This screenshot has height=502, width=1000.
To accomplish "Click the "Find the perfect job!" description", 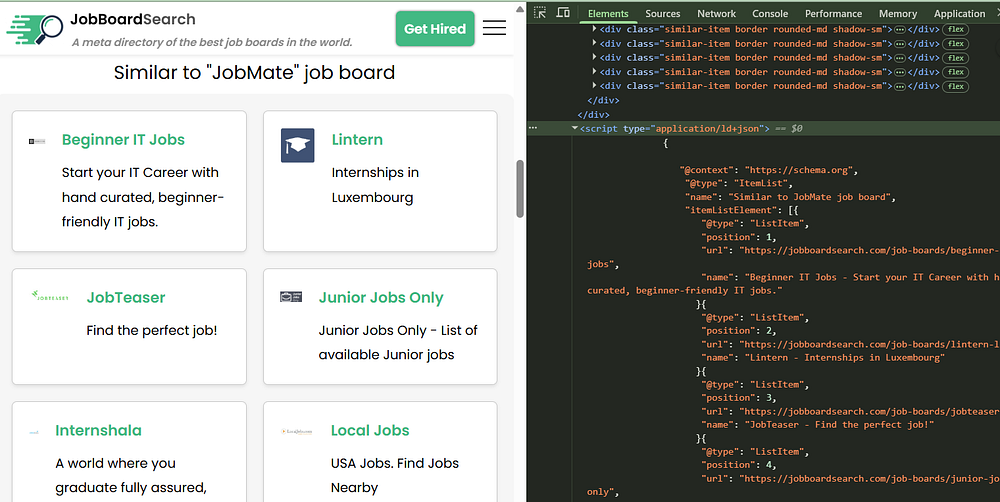I will (152, 330).
